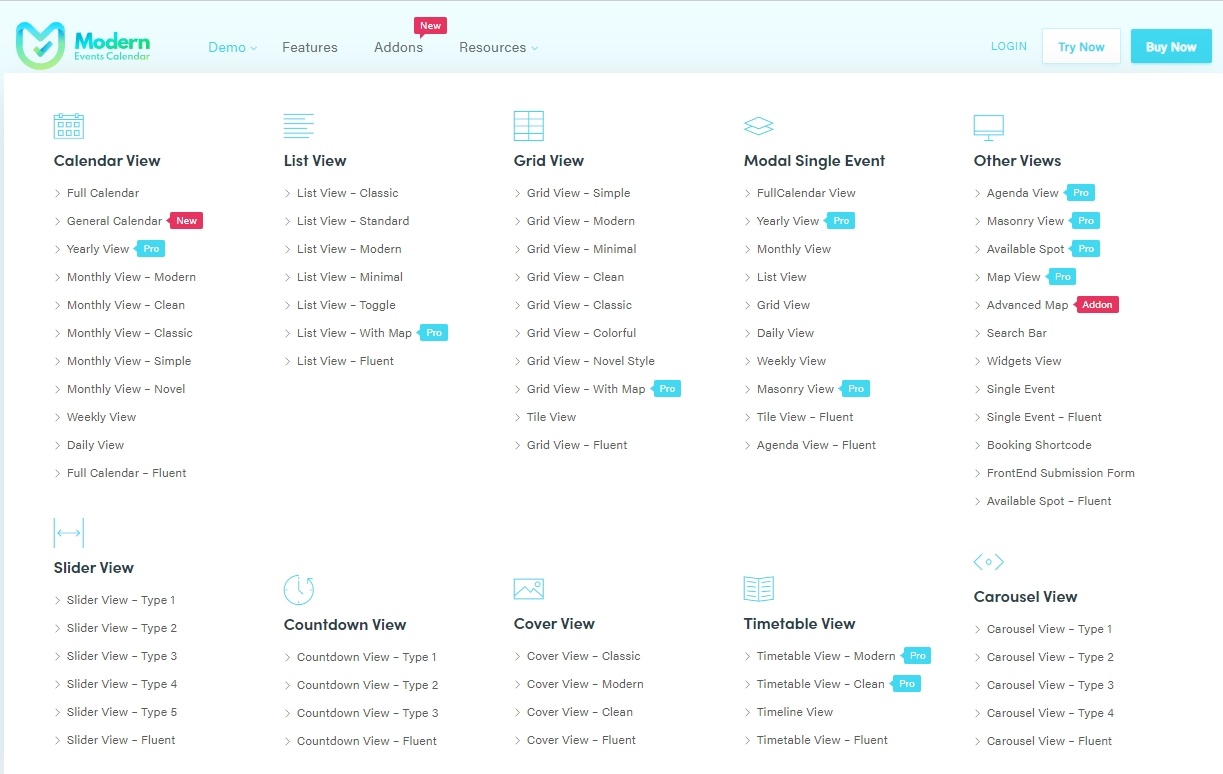Viewport: 1223px width, 774px height.
Task: Open the General Calendar demo link
Action: tap(114, 221)
